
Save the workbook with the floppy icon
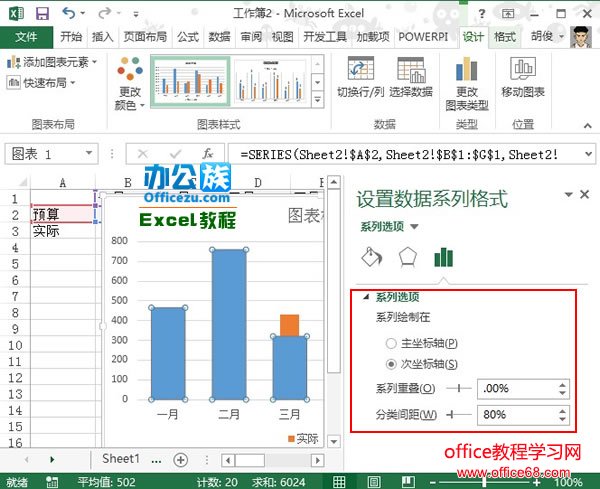pos(42,14)
